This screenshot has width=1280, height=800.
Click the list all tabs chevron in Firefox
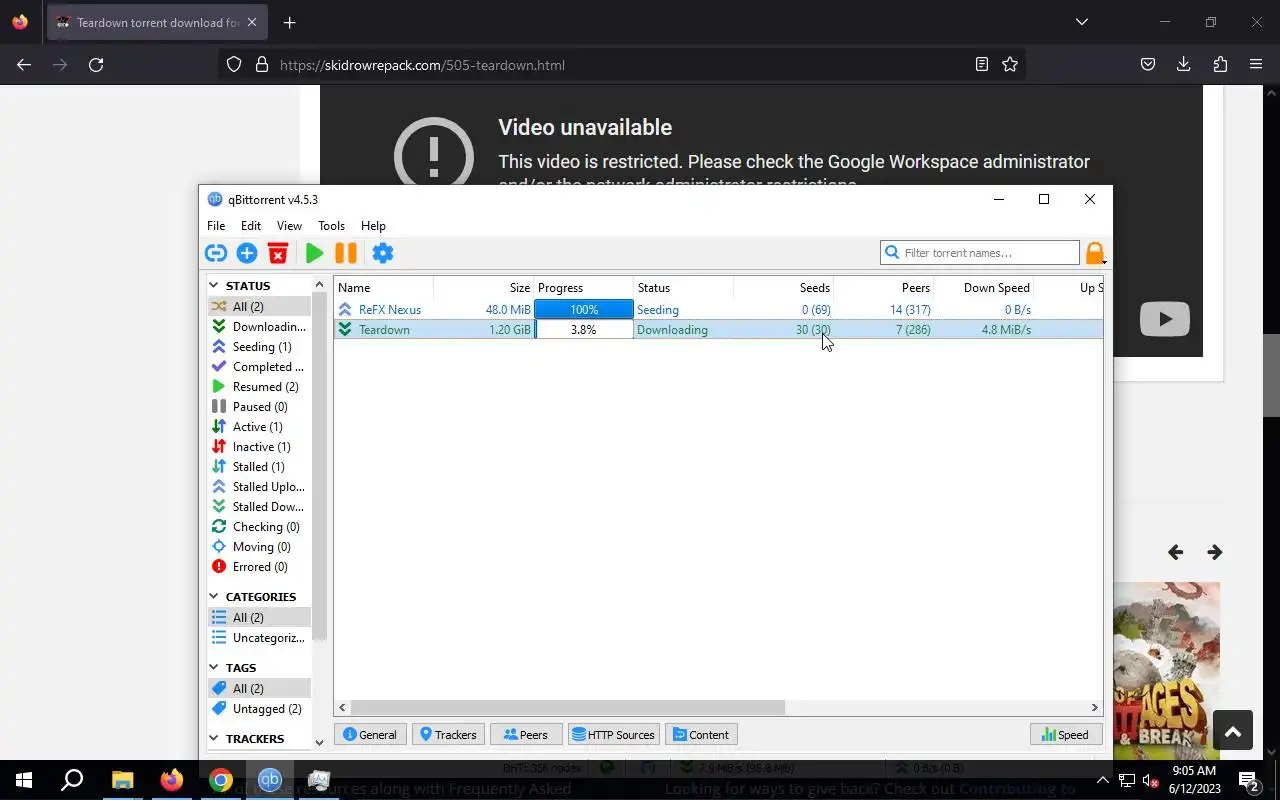(x=1082, y=22)
